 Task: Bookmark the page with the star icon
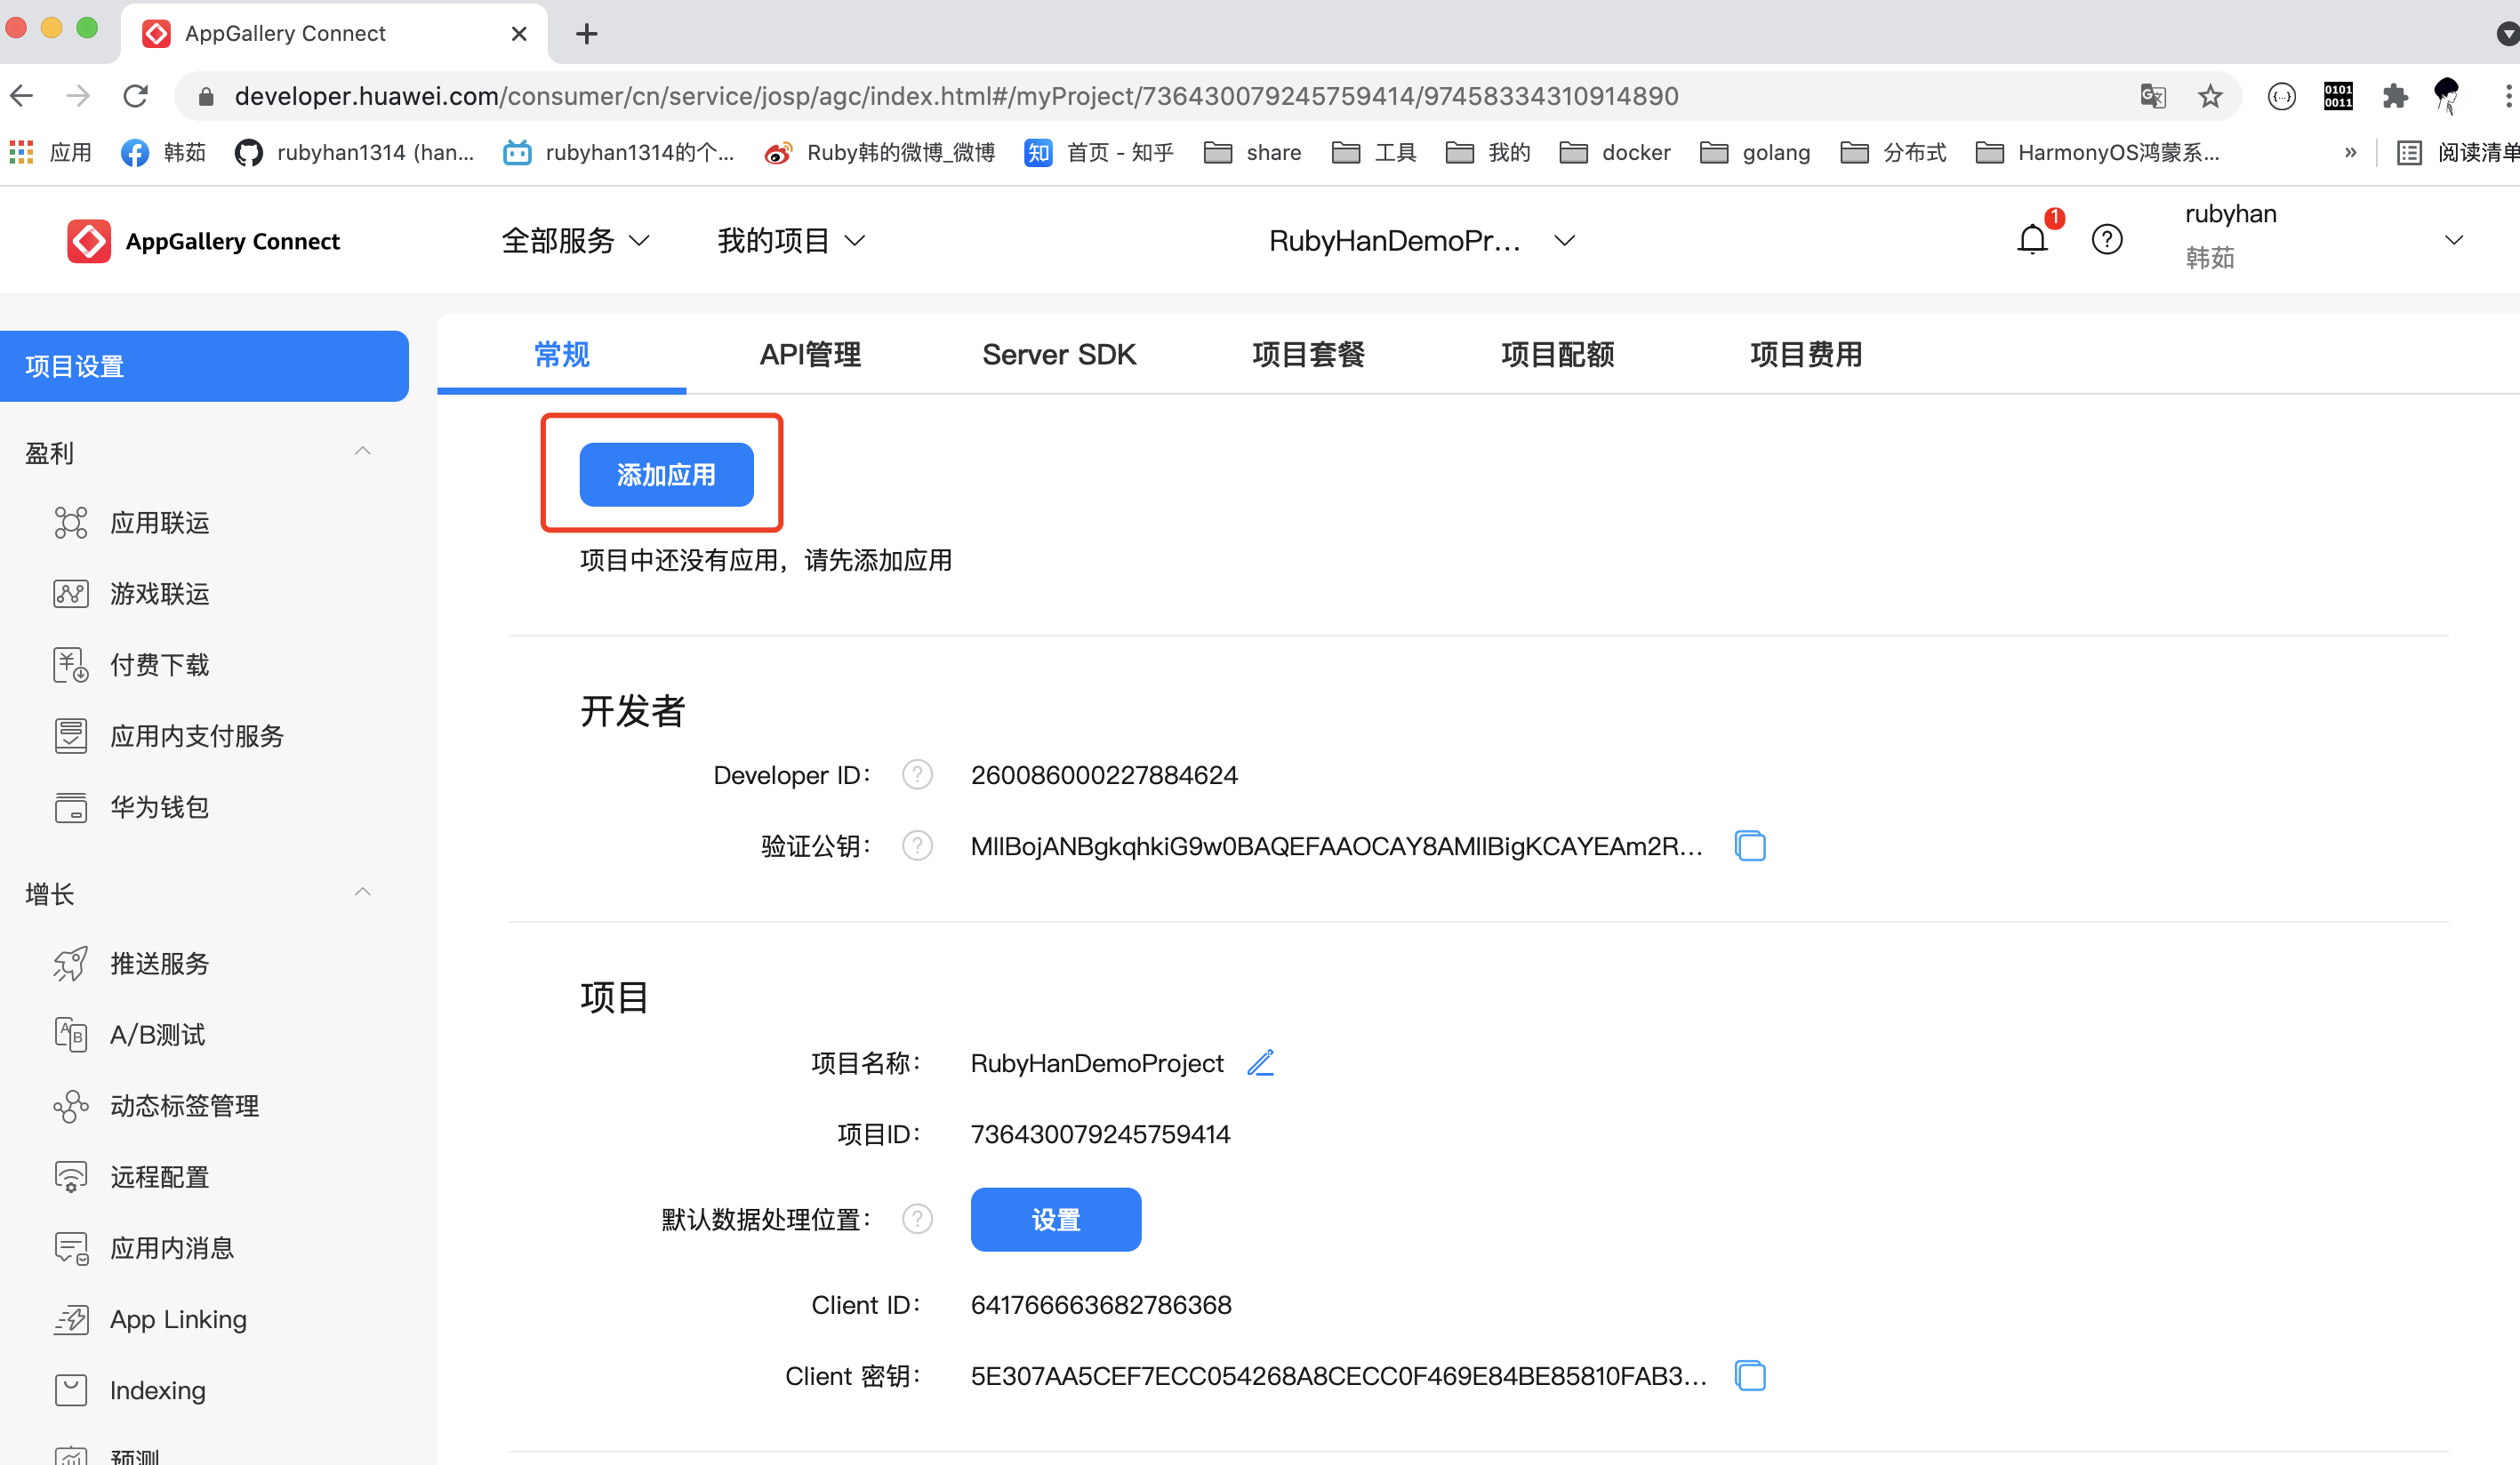pyautogui.click(x=2210, y=96)
